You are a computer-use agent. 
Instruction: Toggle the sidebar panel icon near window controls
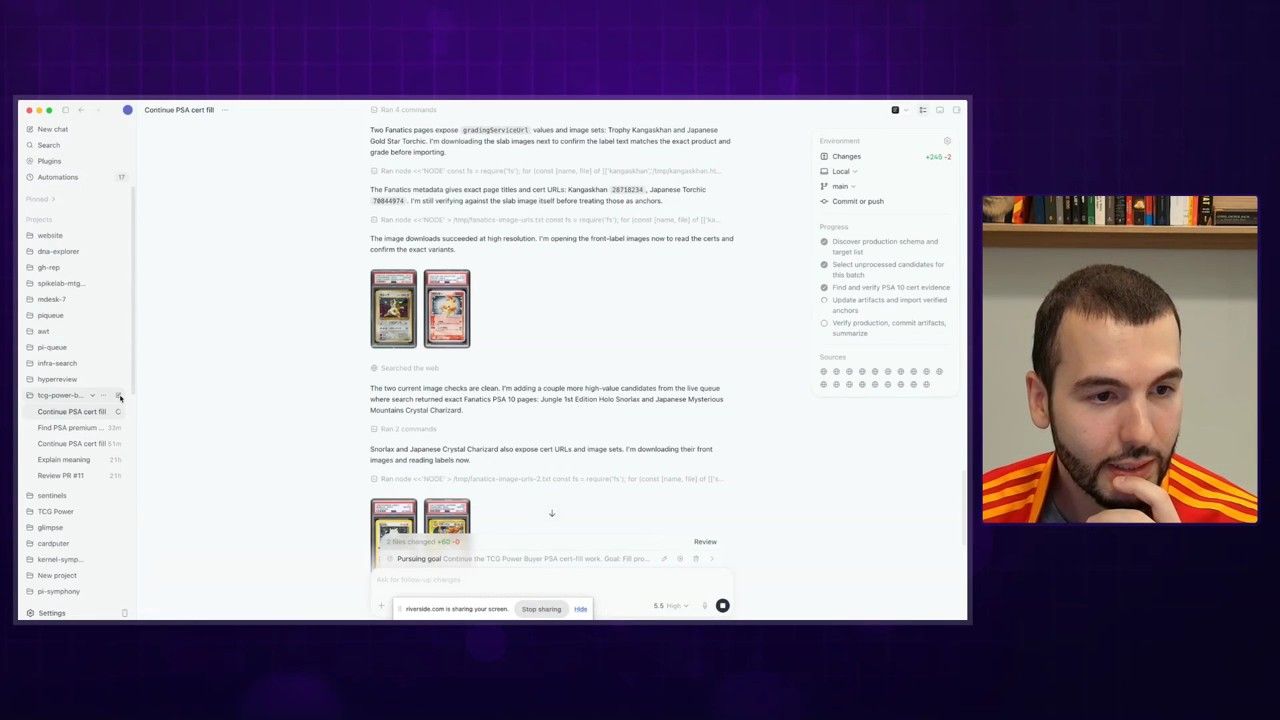coord(65,110)
